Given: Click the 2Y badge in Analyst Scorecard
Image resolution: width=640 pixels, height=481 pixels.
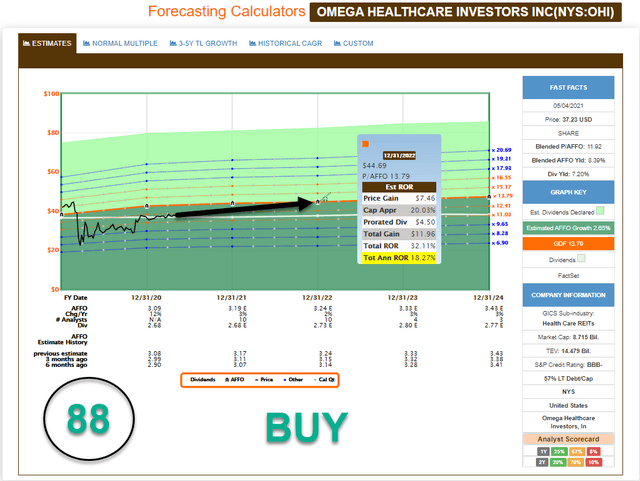Looking at the screenshot, I should click(x=542, y=462).
